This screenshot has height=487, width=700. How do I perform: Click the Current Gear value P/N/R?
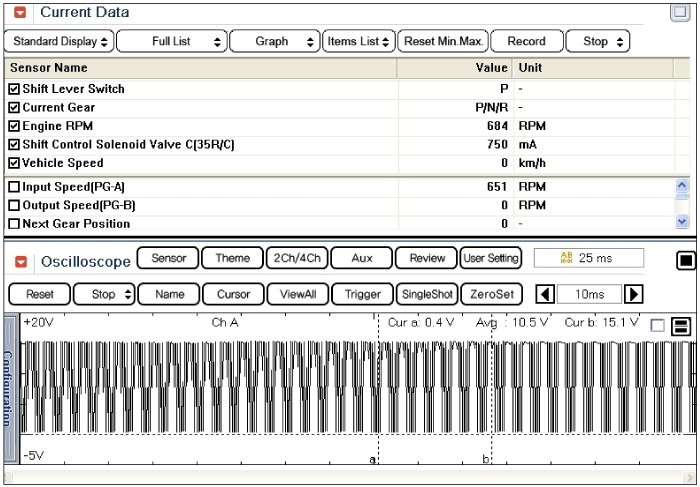(x=492, y=108)
